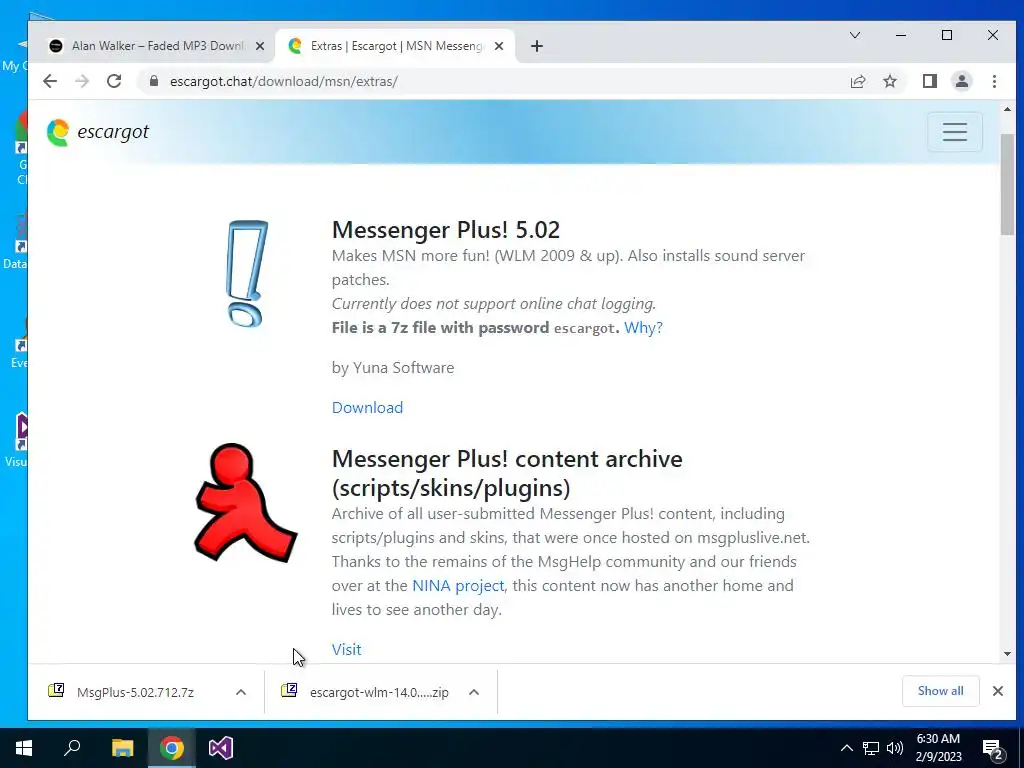Open Visual Studio from the taskbar
The image size is (1024, 768).
(221, 748)
